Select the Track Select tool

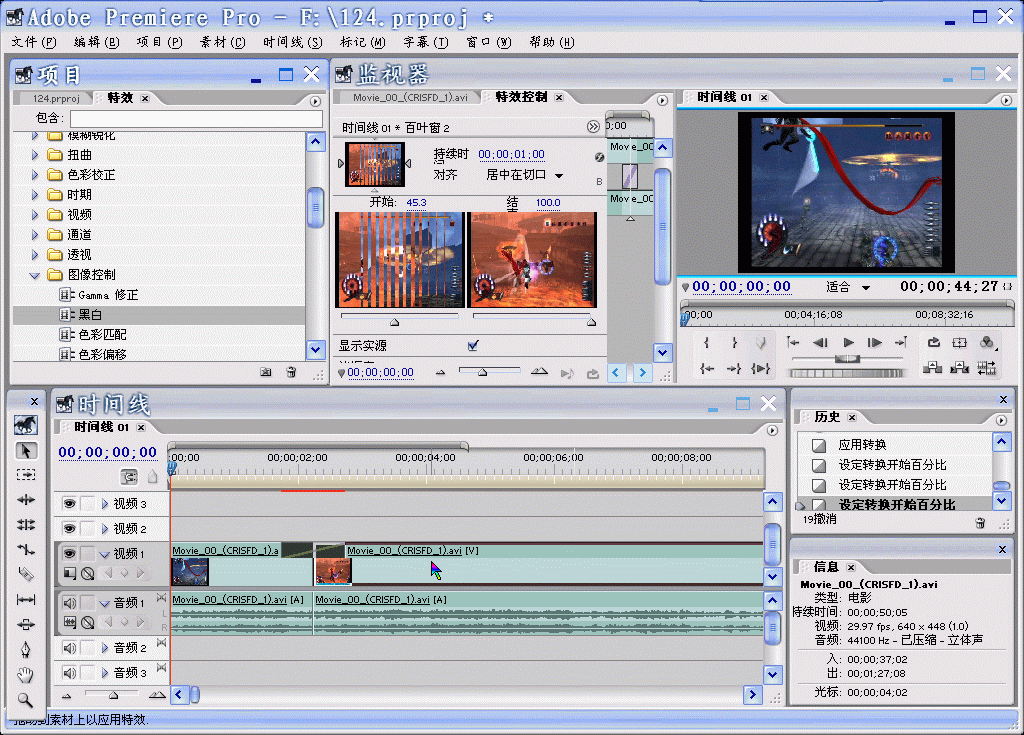tap(25, 474)
